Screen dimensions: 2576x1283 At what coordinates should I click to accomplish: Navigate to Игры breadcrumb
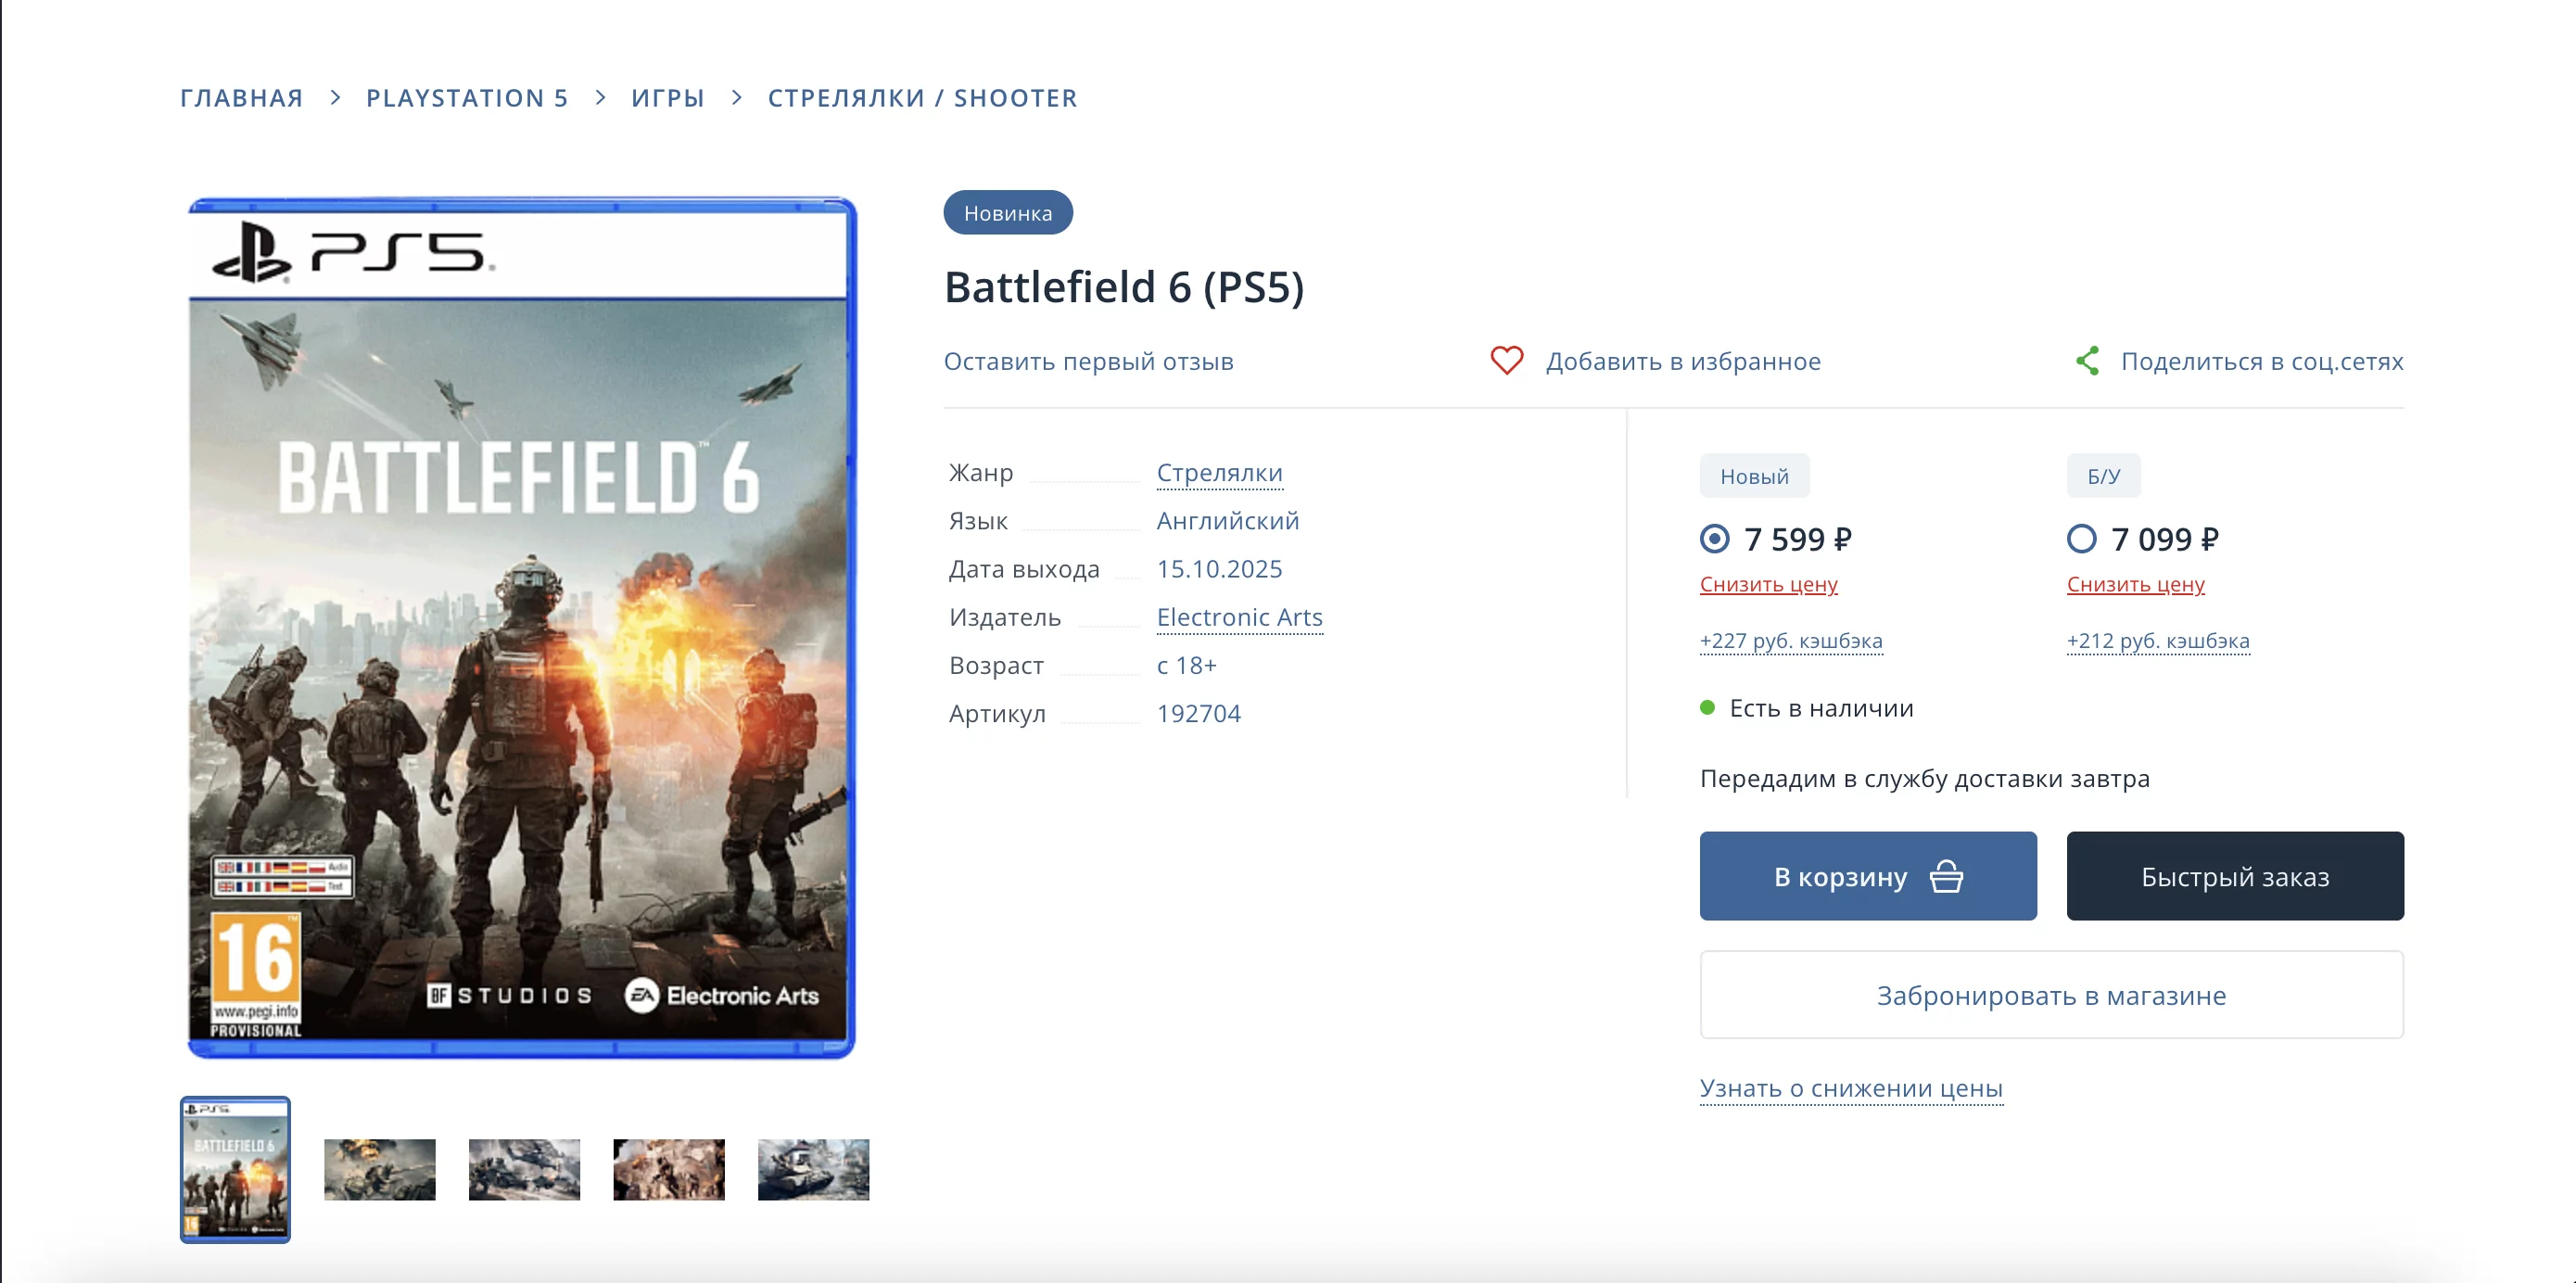point(668,98)
